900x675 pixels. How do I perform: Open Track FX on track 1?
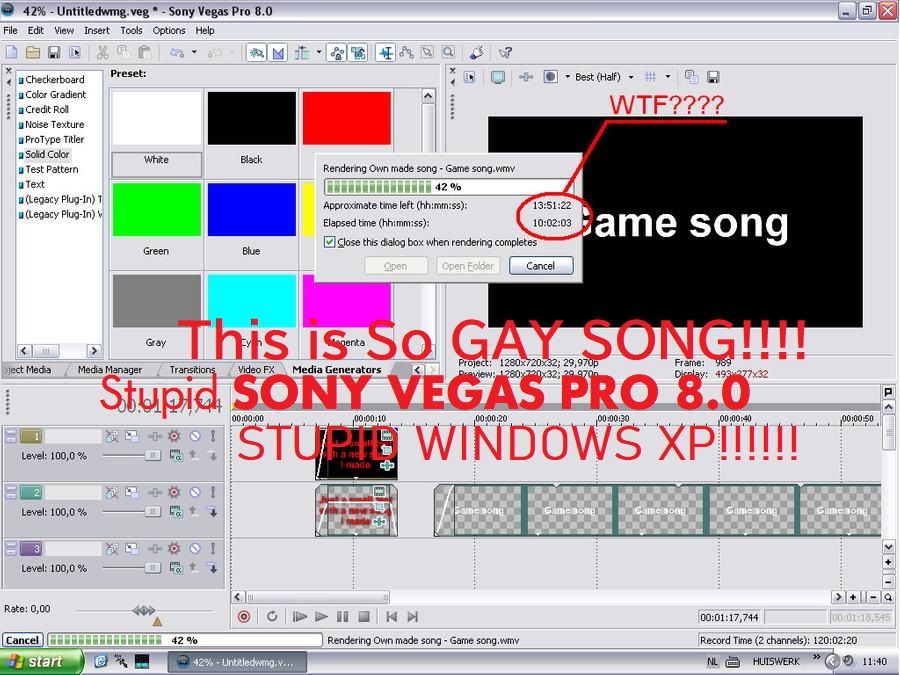click(155, 436)
